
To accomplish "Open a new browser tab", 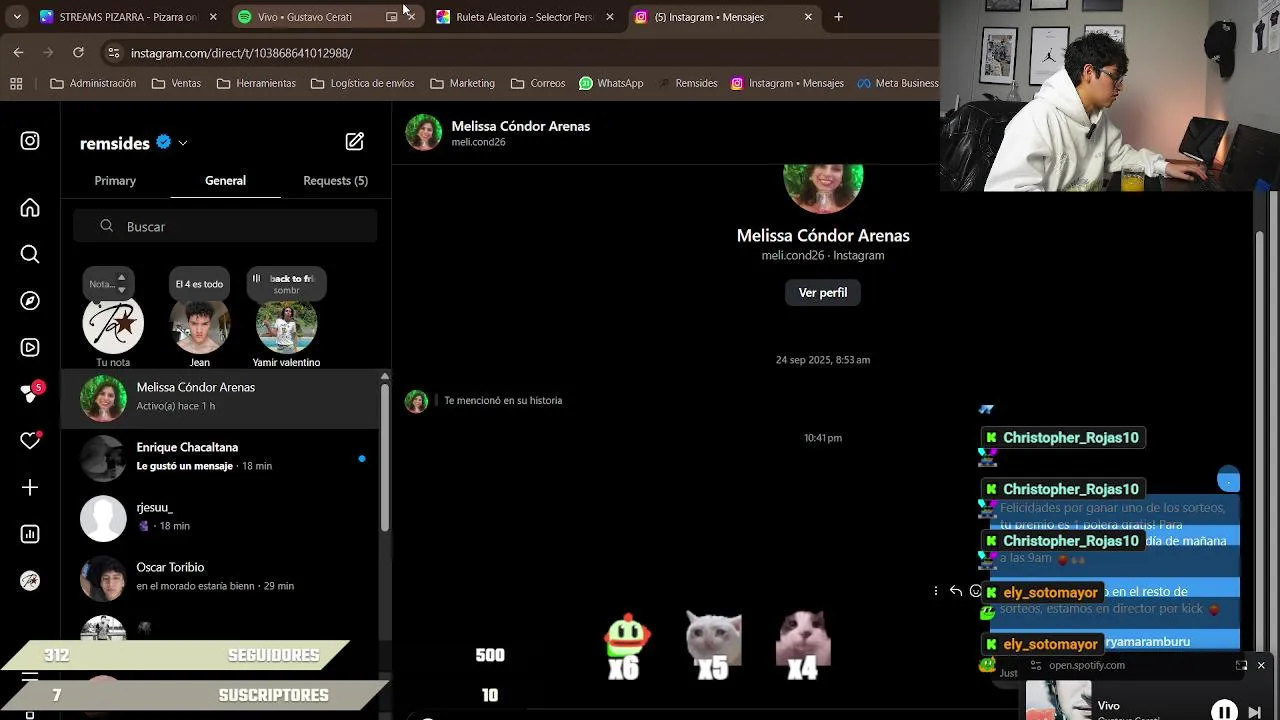I will click(x=839, y=17).
